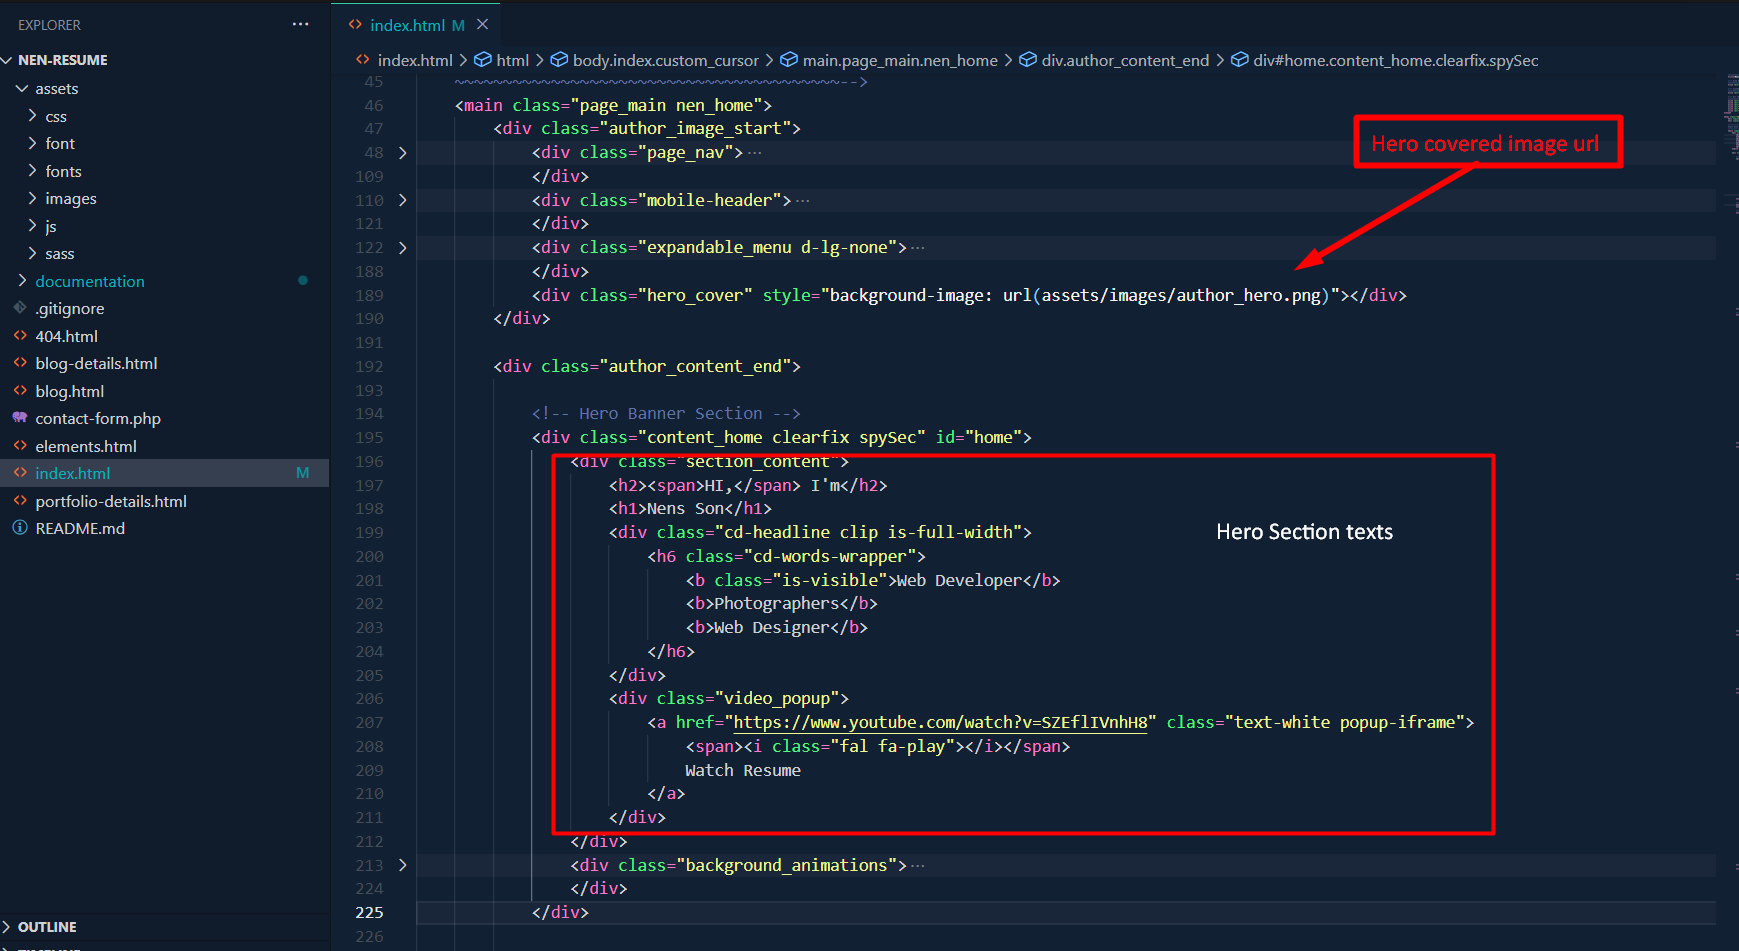Click the modified M badge on index.html
Image resolution: width=1739 pixels, height=951 pixels.
pos(302,473)
